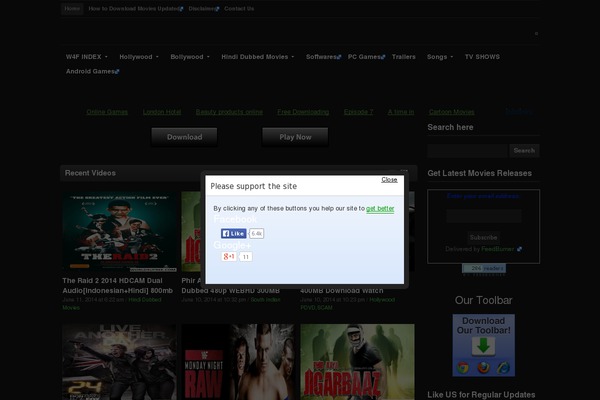Click the Download Our Toolbar banner
This screenshot has width=600, height=400.
[x=484, y=346]
